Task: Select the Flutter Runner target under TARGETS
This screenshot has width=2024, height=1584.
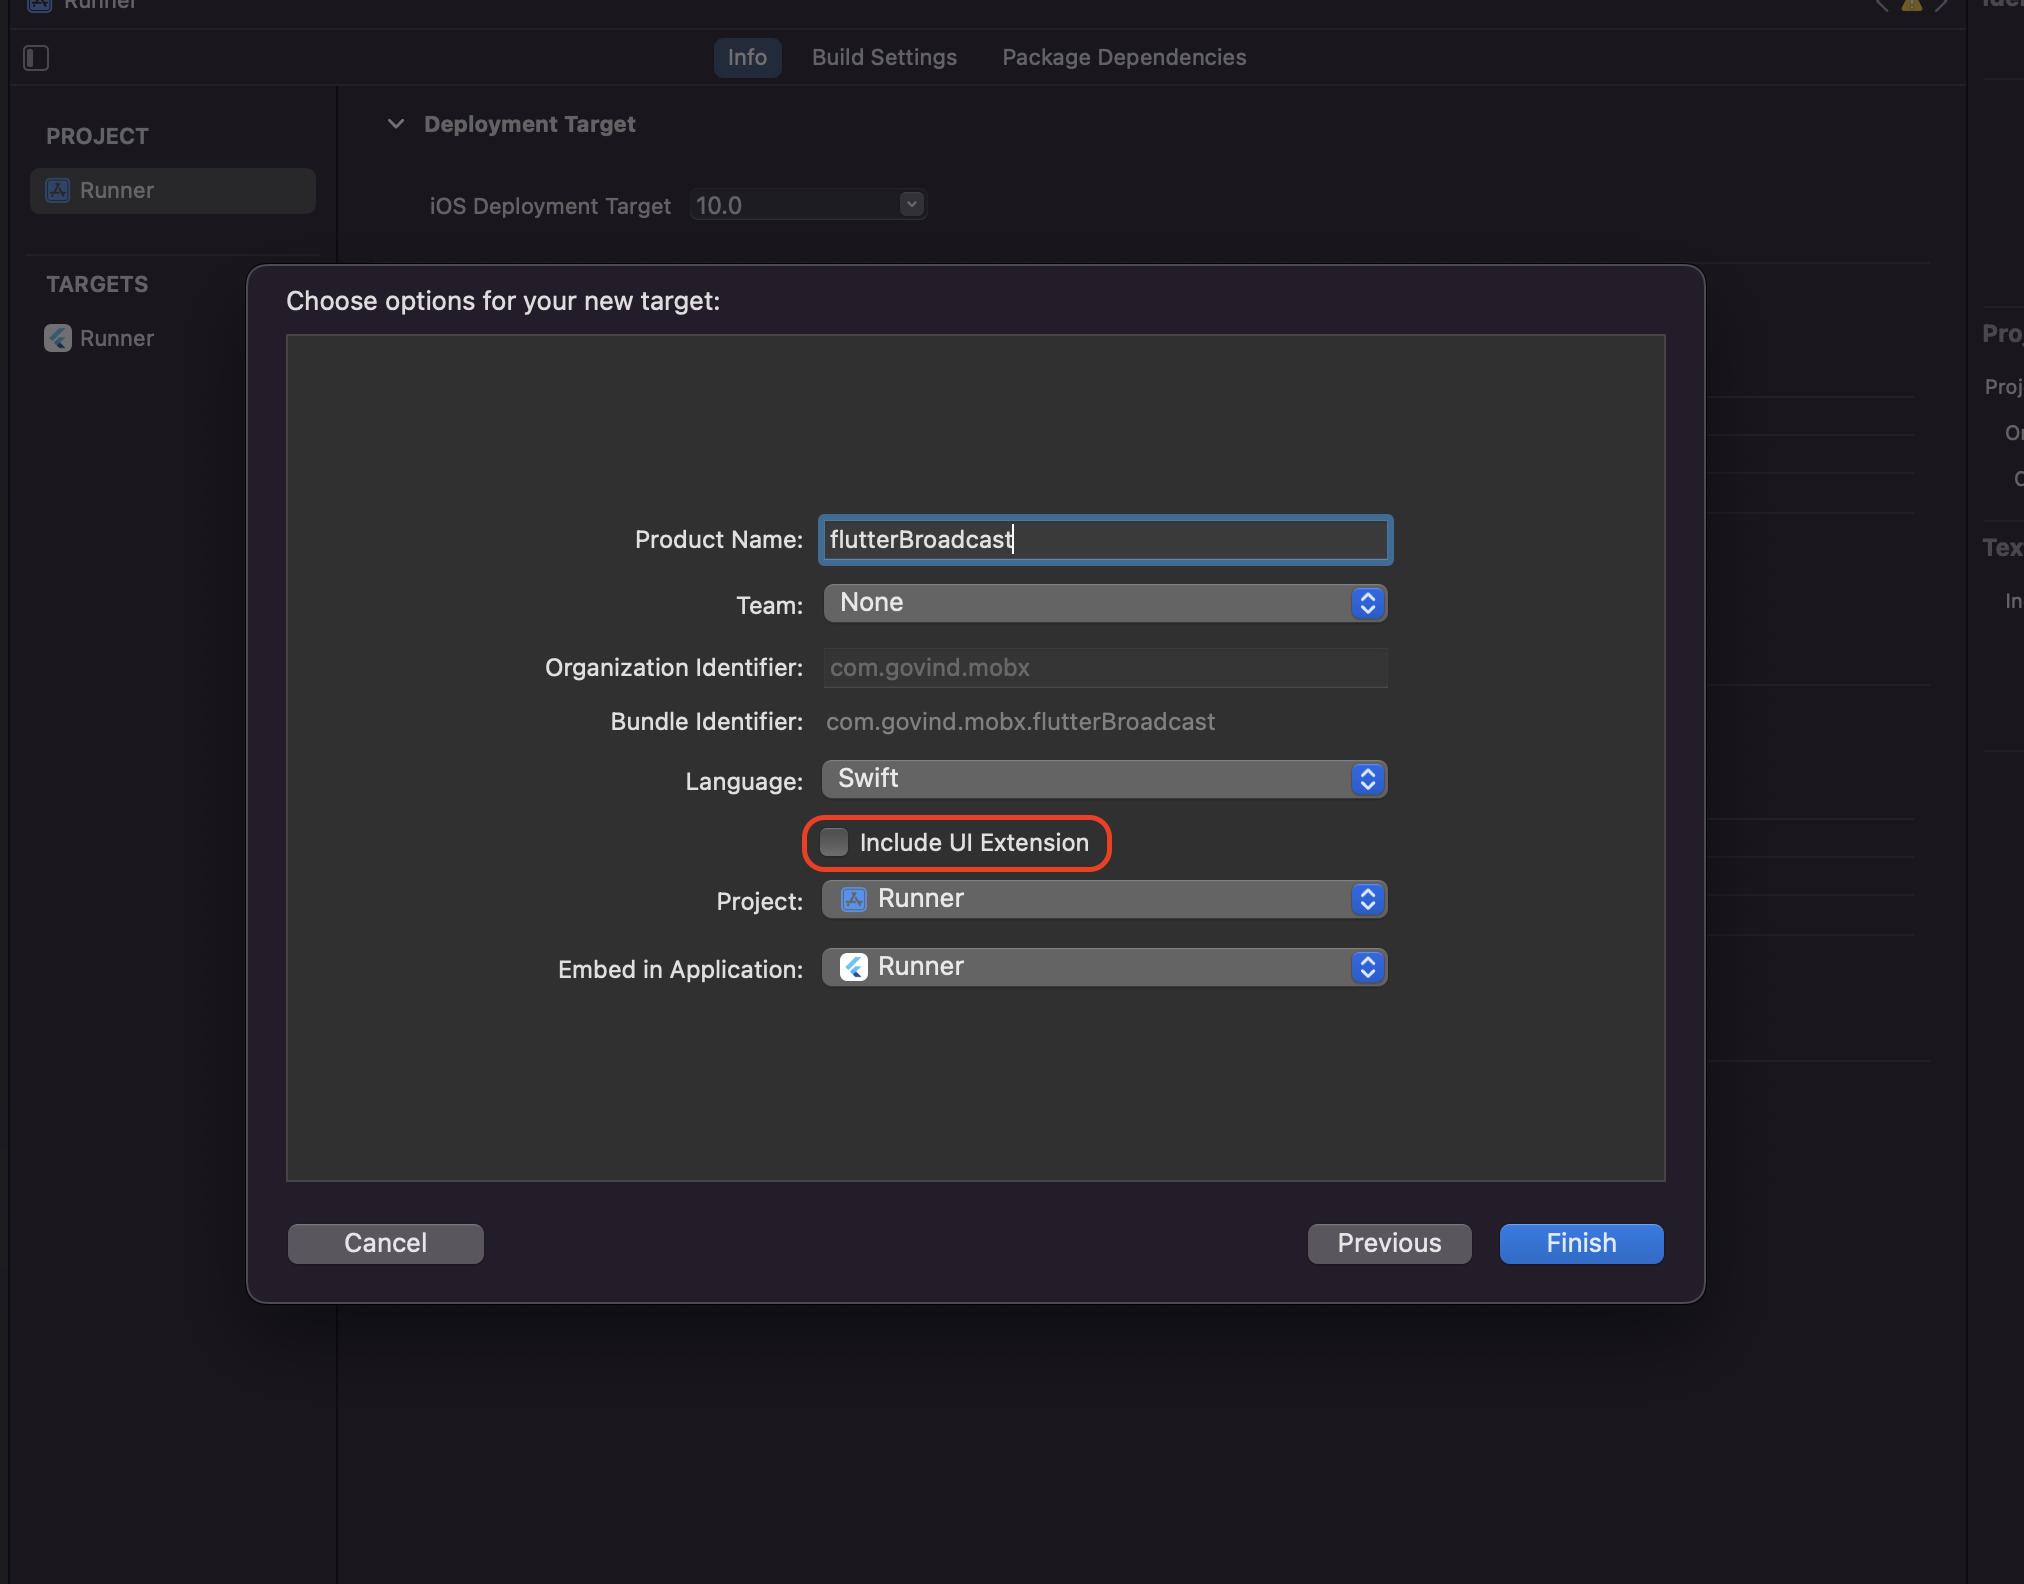Action: click(57, 338)
